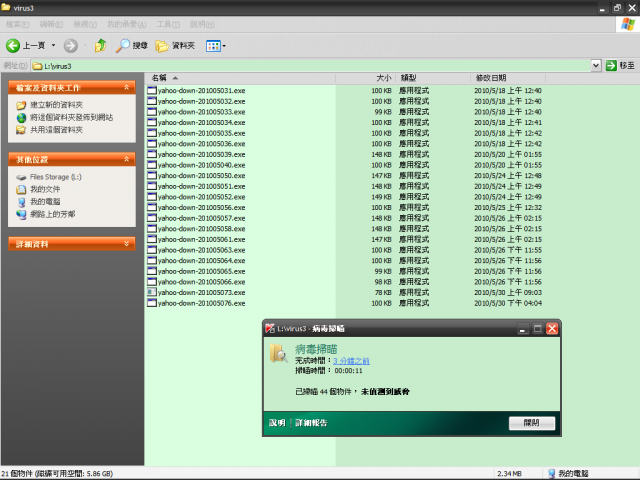Select yahoo-down-201005057.exe file icon
The height and width of the screenshot is (480, 640).
click(x=152, y=218)
